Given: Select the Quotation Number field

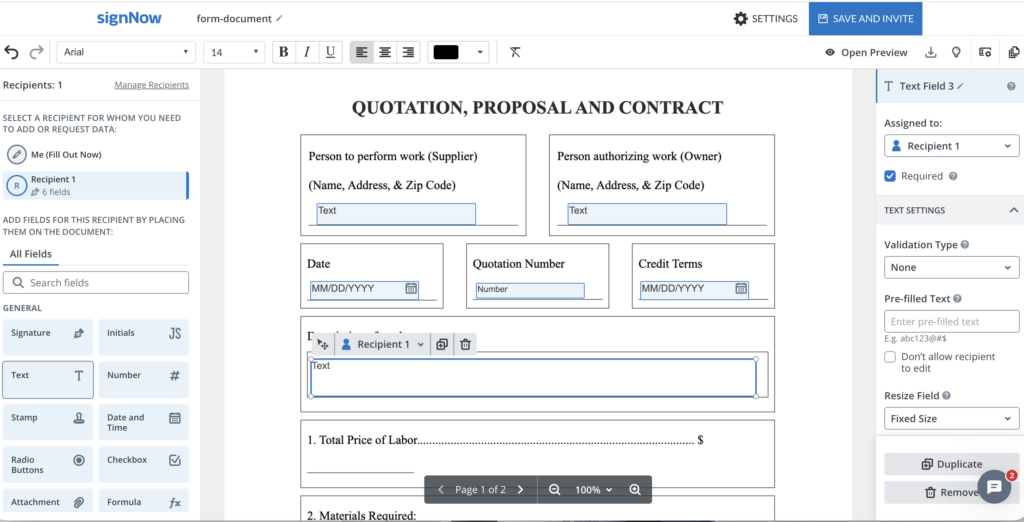Looking at the screenshot, I should coord(530,291).
